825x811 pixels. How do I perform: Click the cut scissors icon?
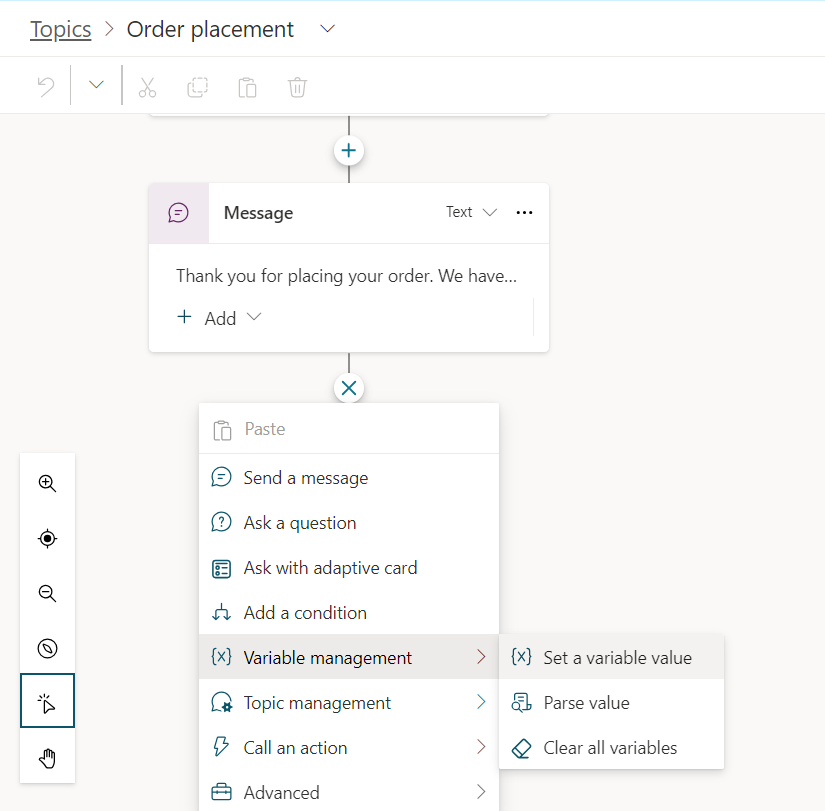click(x=147, y=86)
